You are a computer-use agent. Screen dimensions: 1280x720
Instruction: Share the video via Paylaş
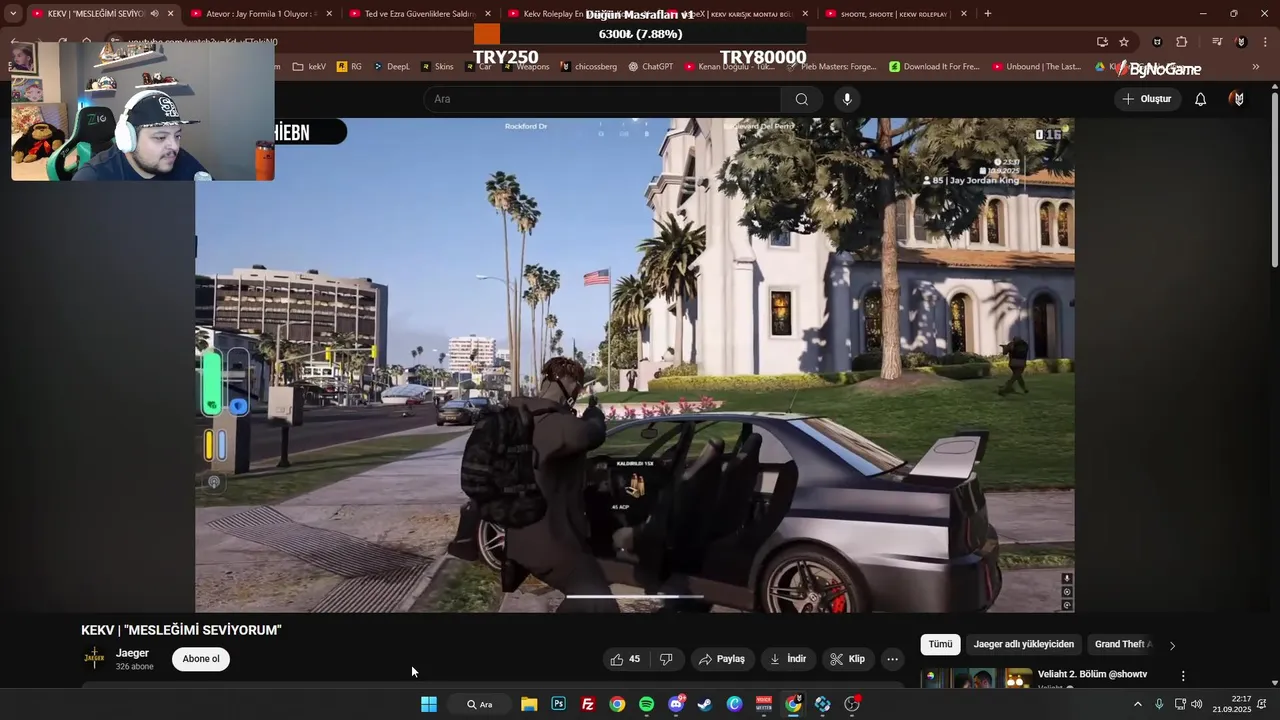(721, 659)
